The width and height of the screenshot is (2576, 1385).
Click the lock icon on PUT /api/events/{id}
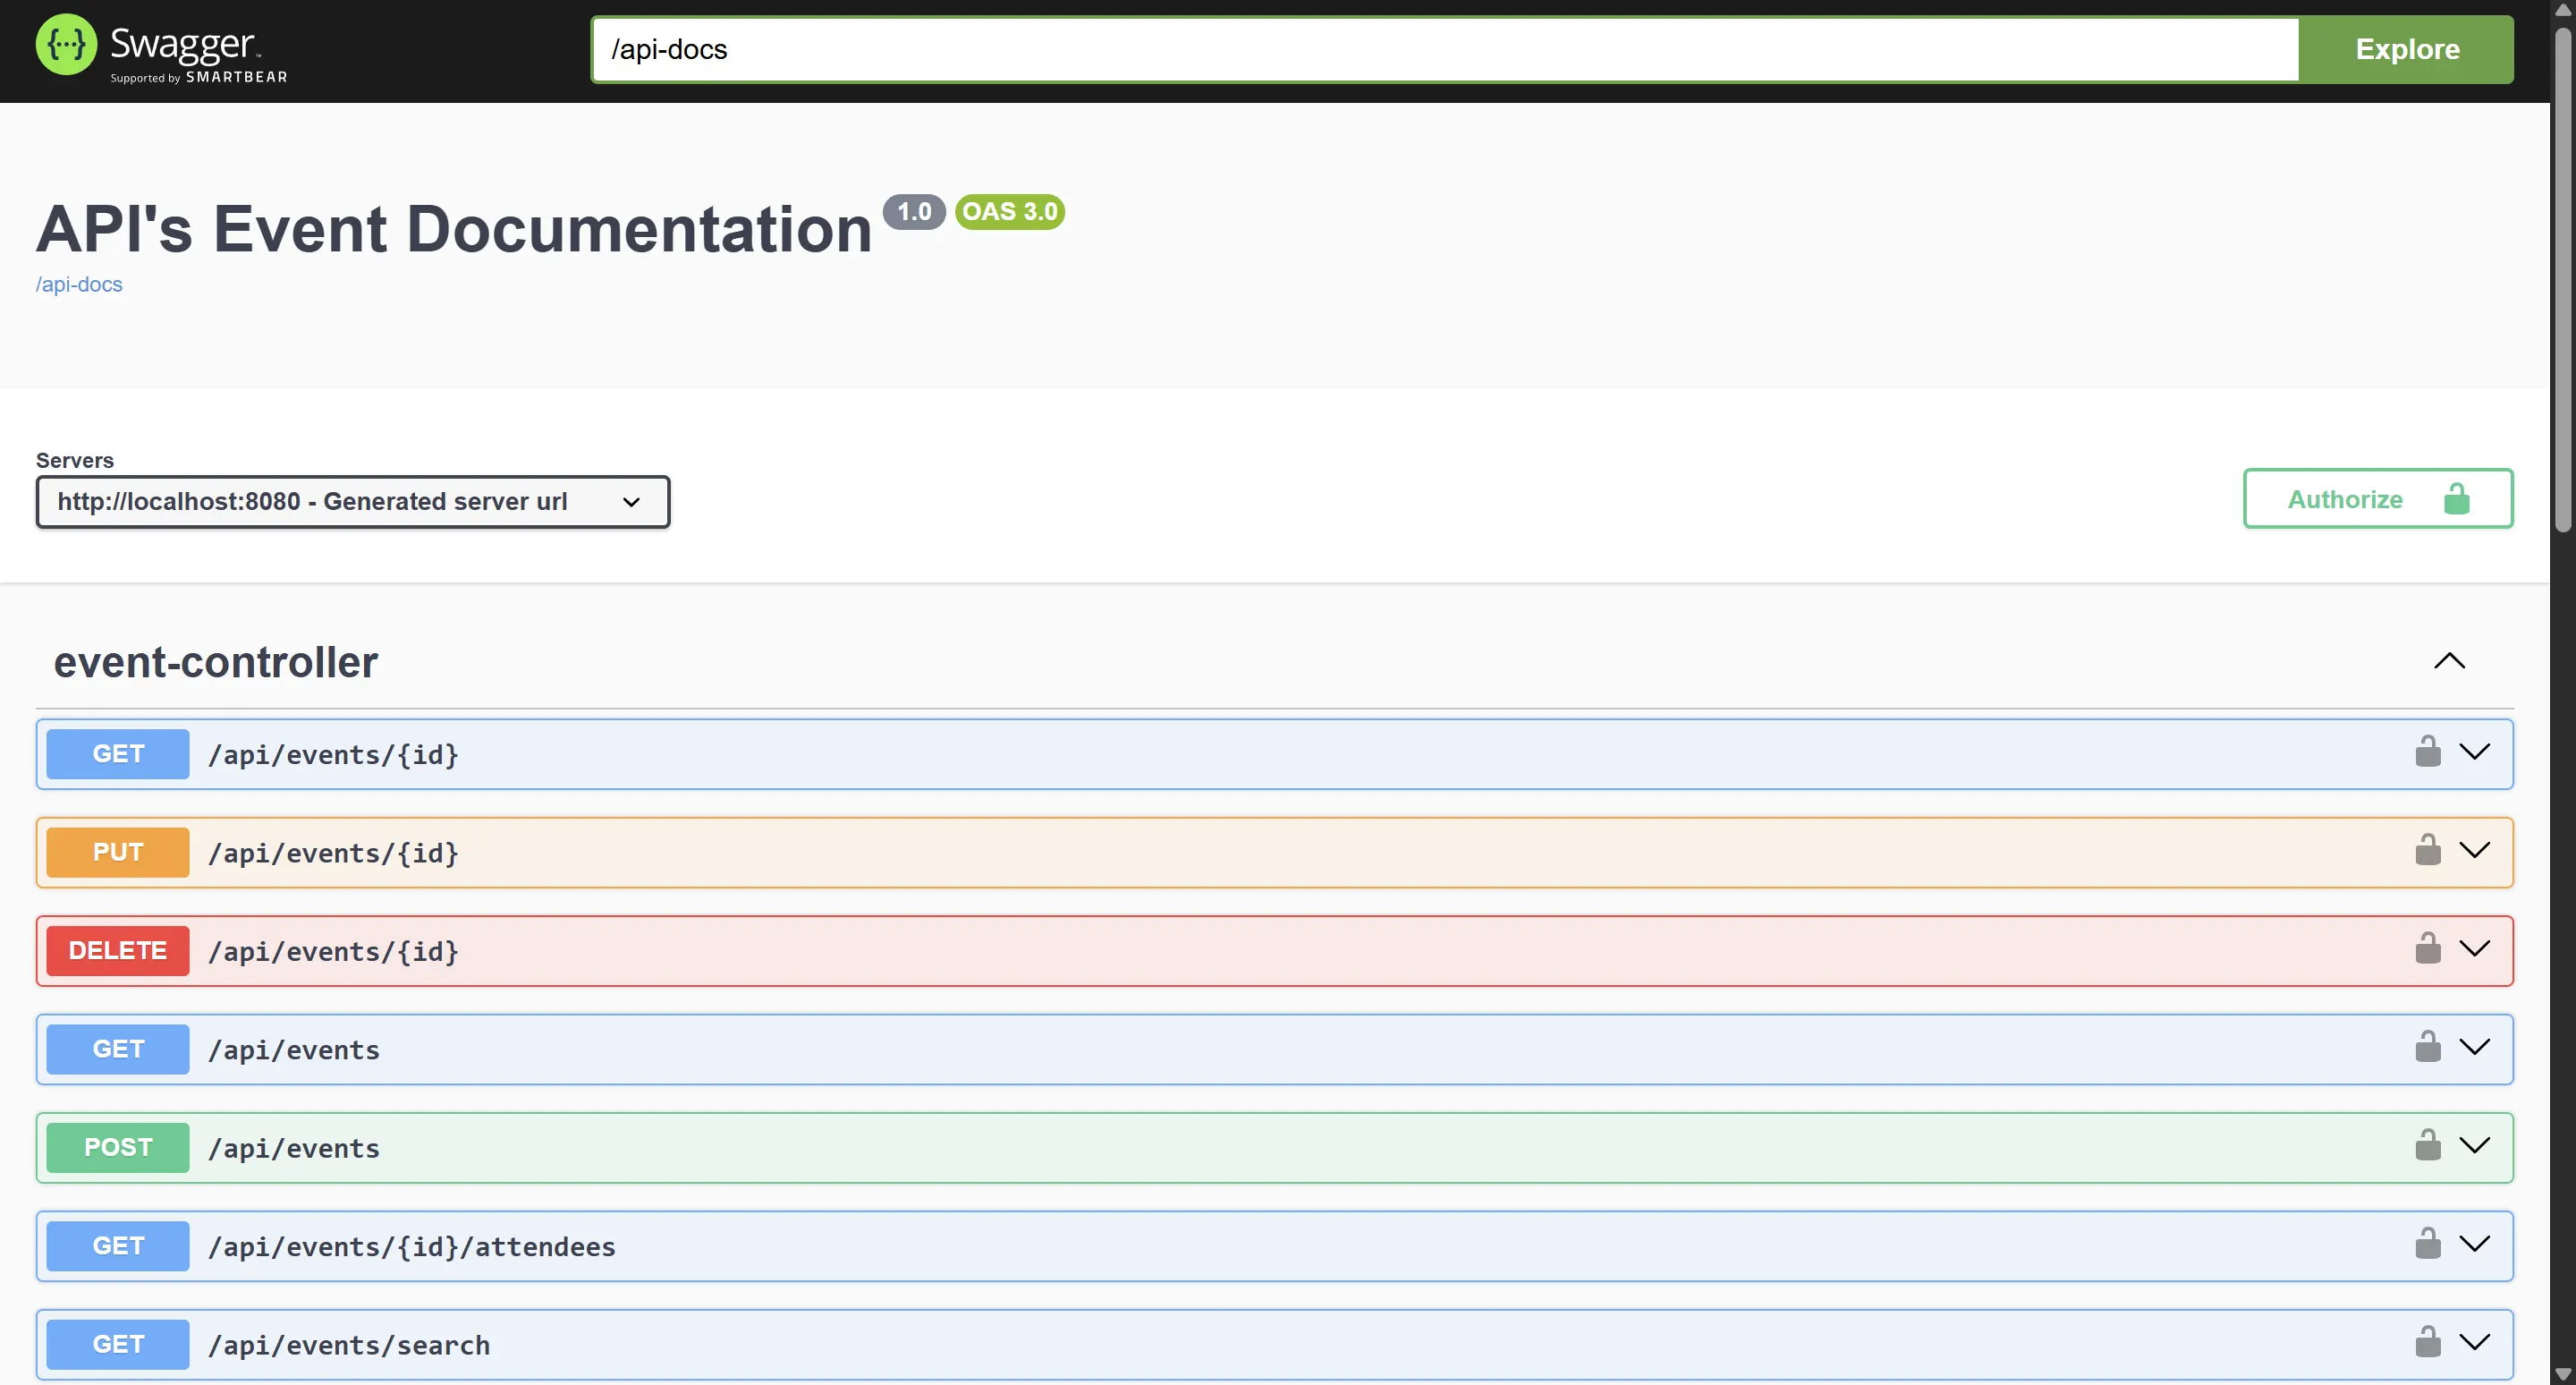(x=2428, y=851)
